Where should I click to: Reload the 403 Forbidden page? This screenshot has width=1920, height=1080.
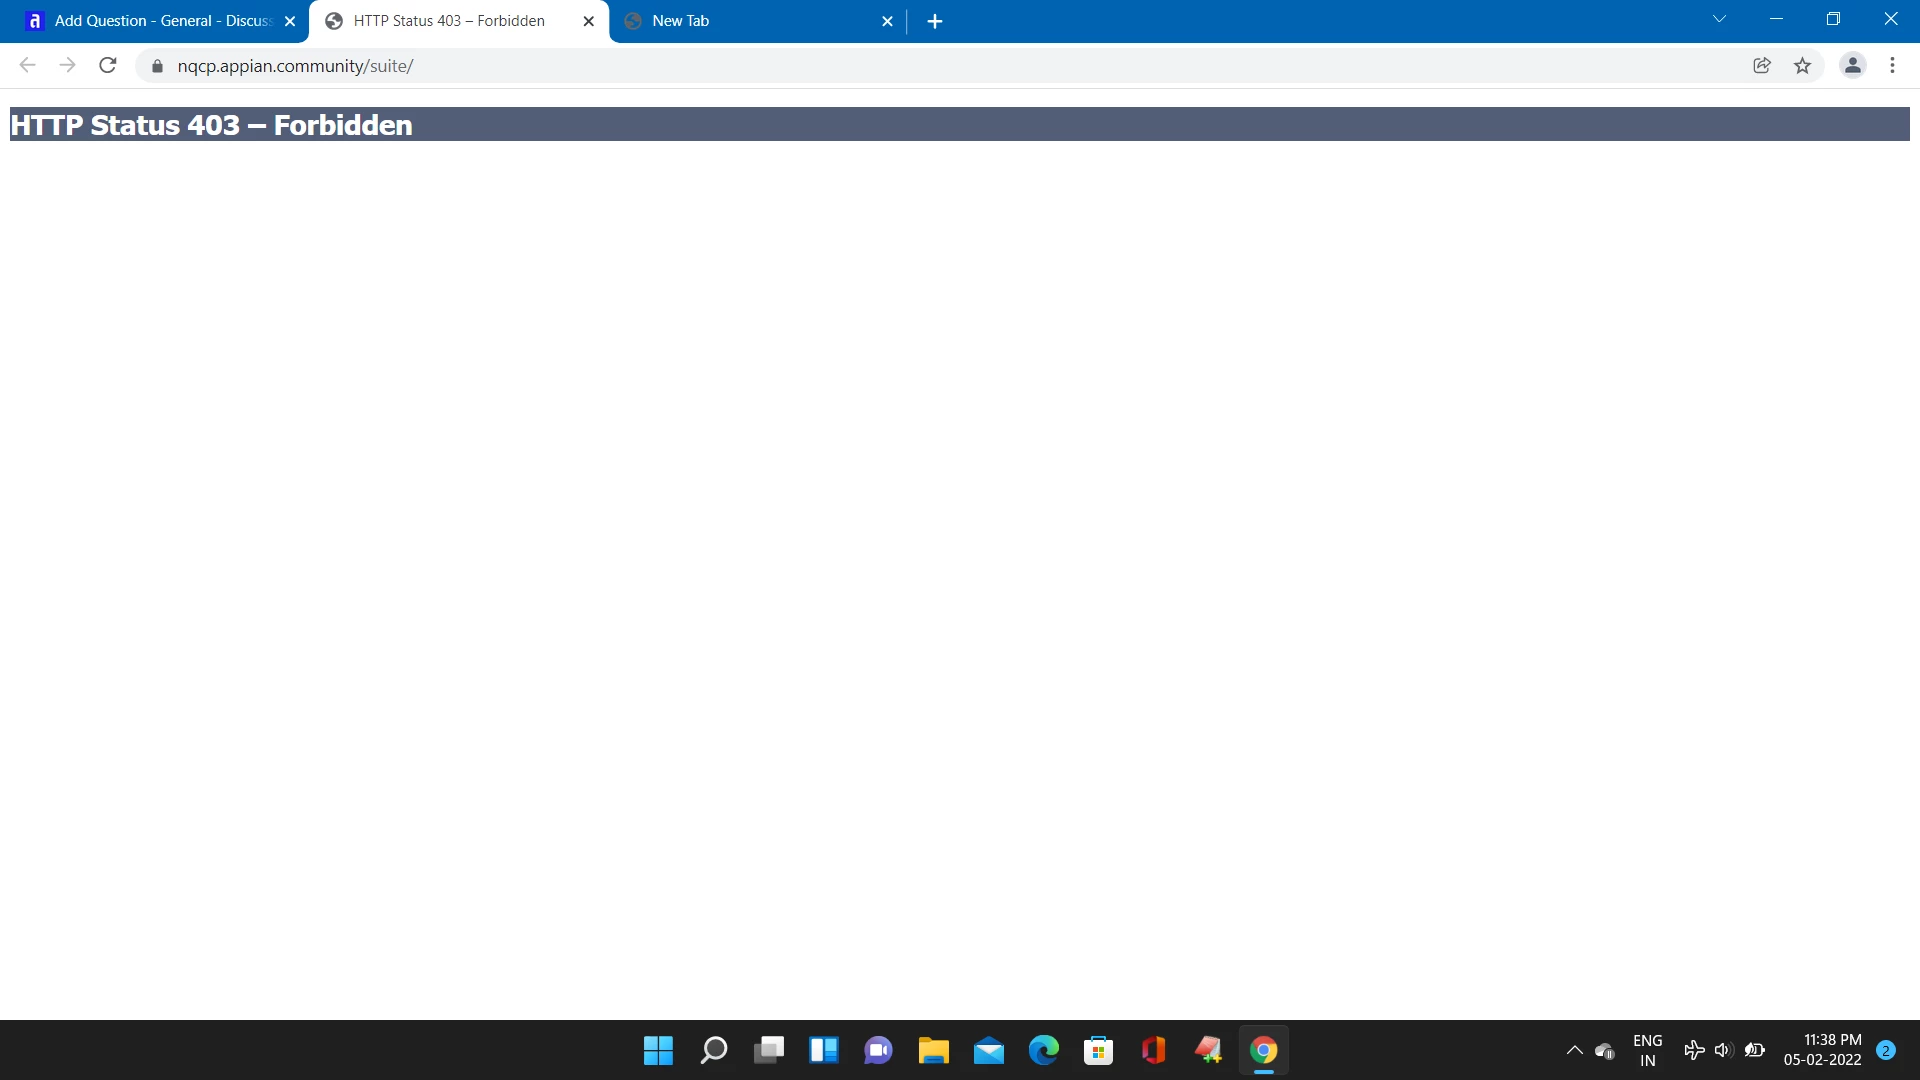[x=108, y=66]
